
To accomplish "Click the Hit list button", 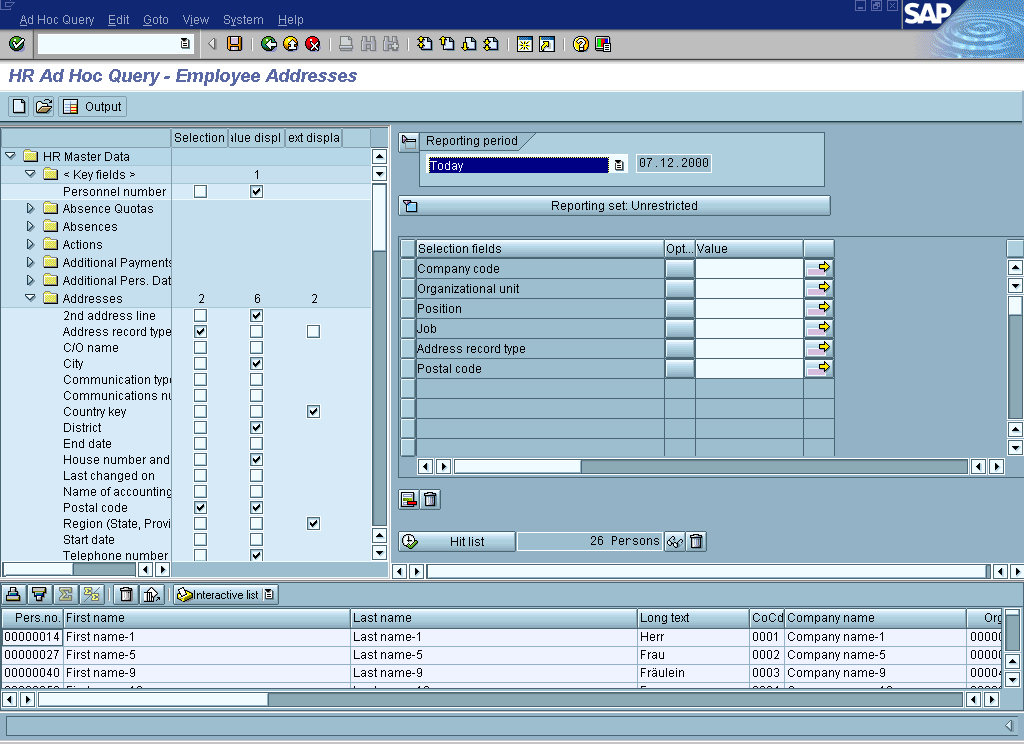I will [x=456, y=542].
